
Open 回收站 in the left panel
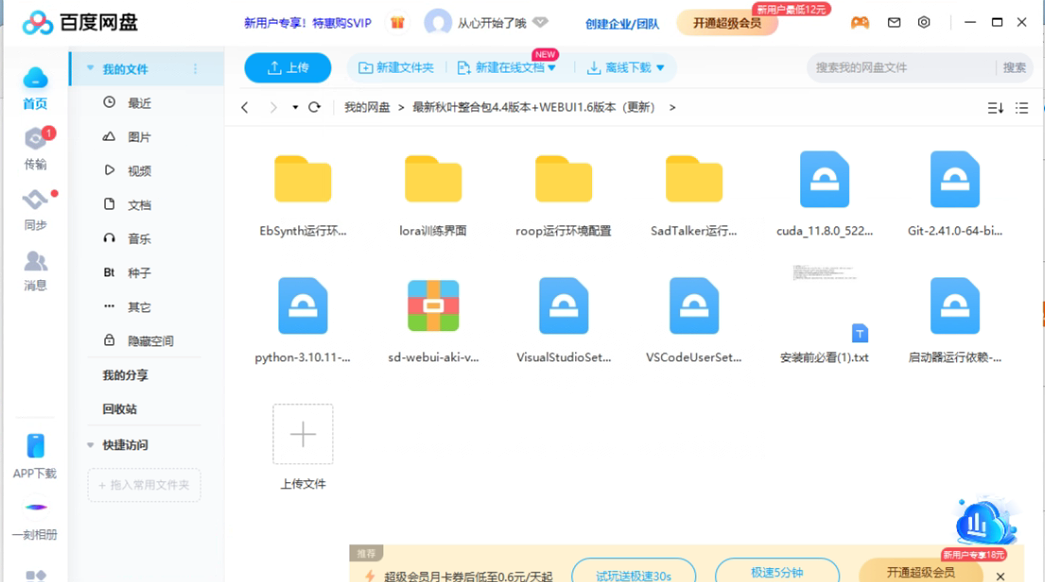point(119,409)
